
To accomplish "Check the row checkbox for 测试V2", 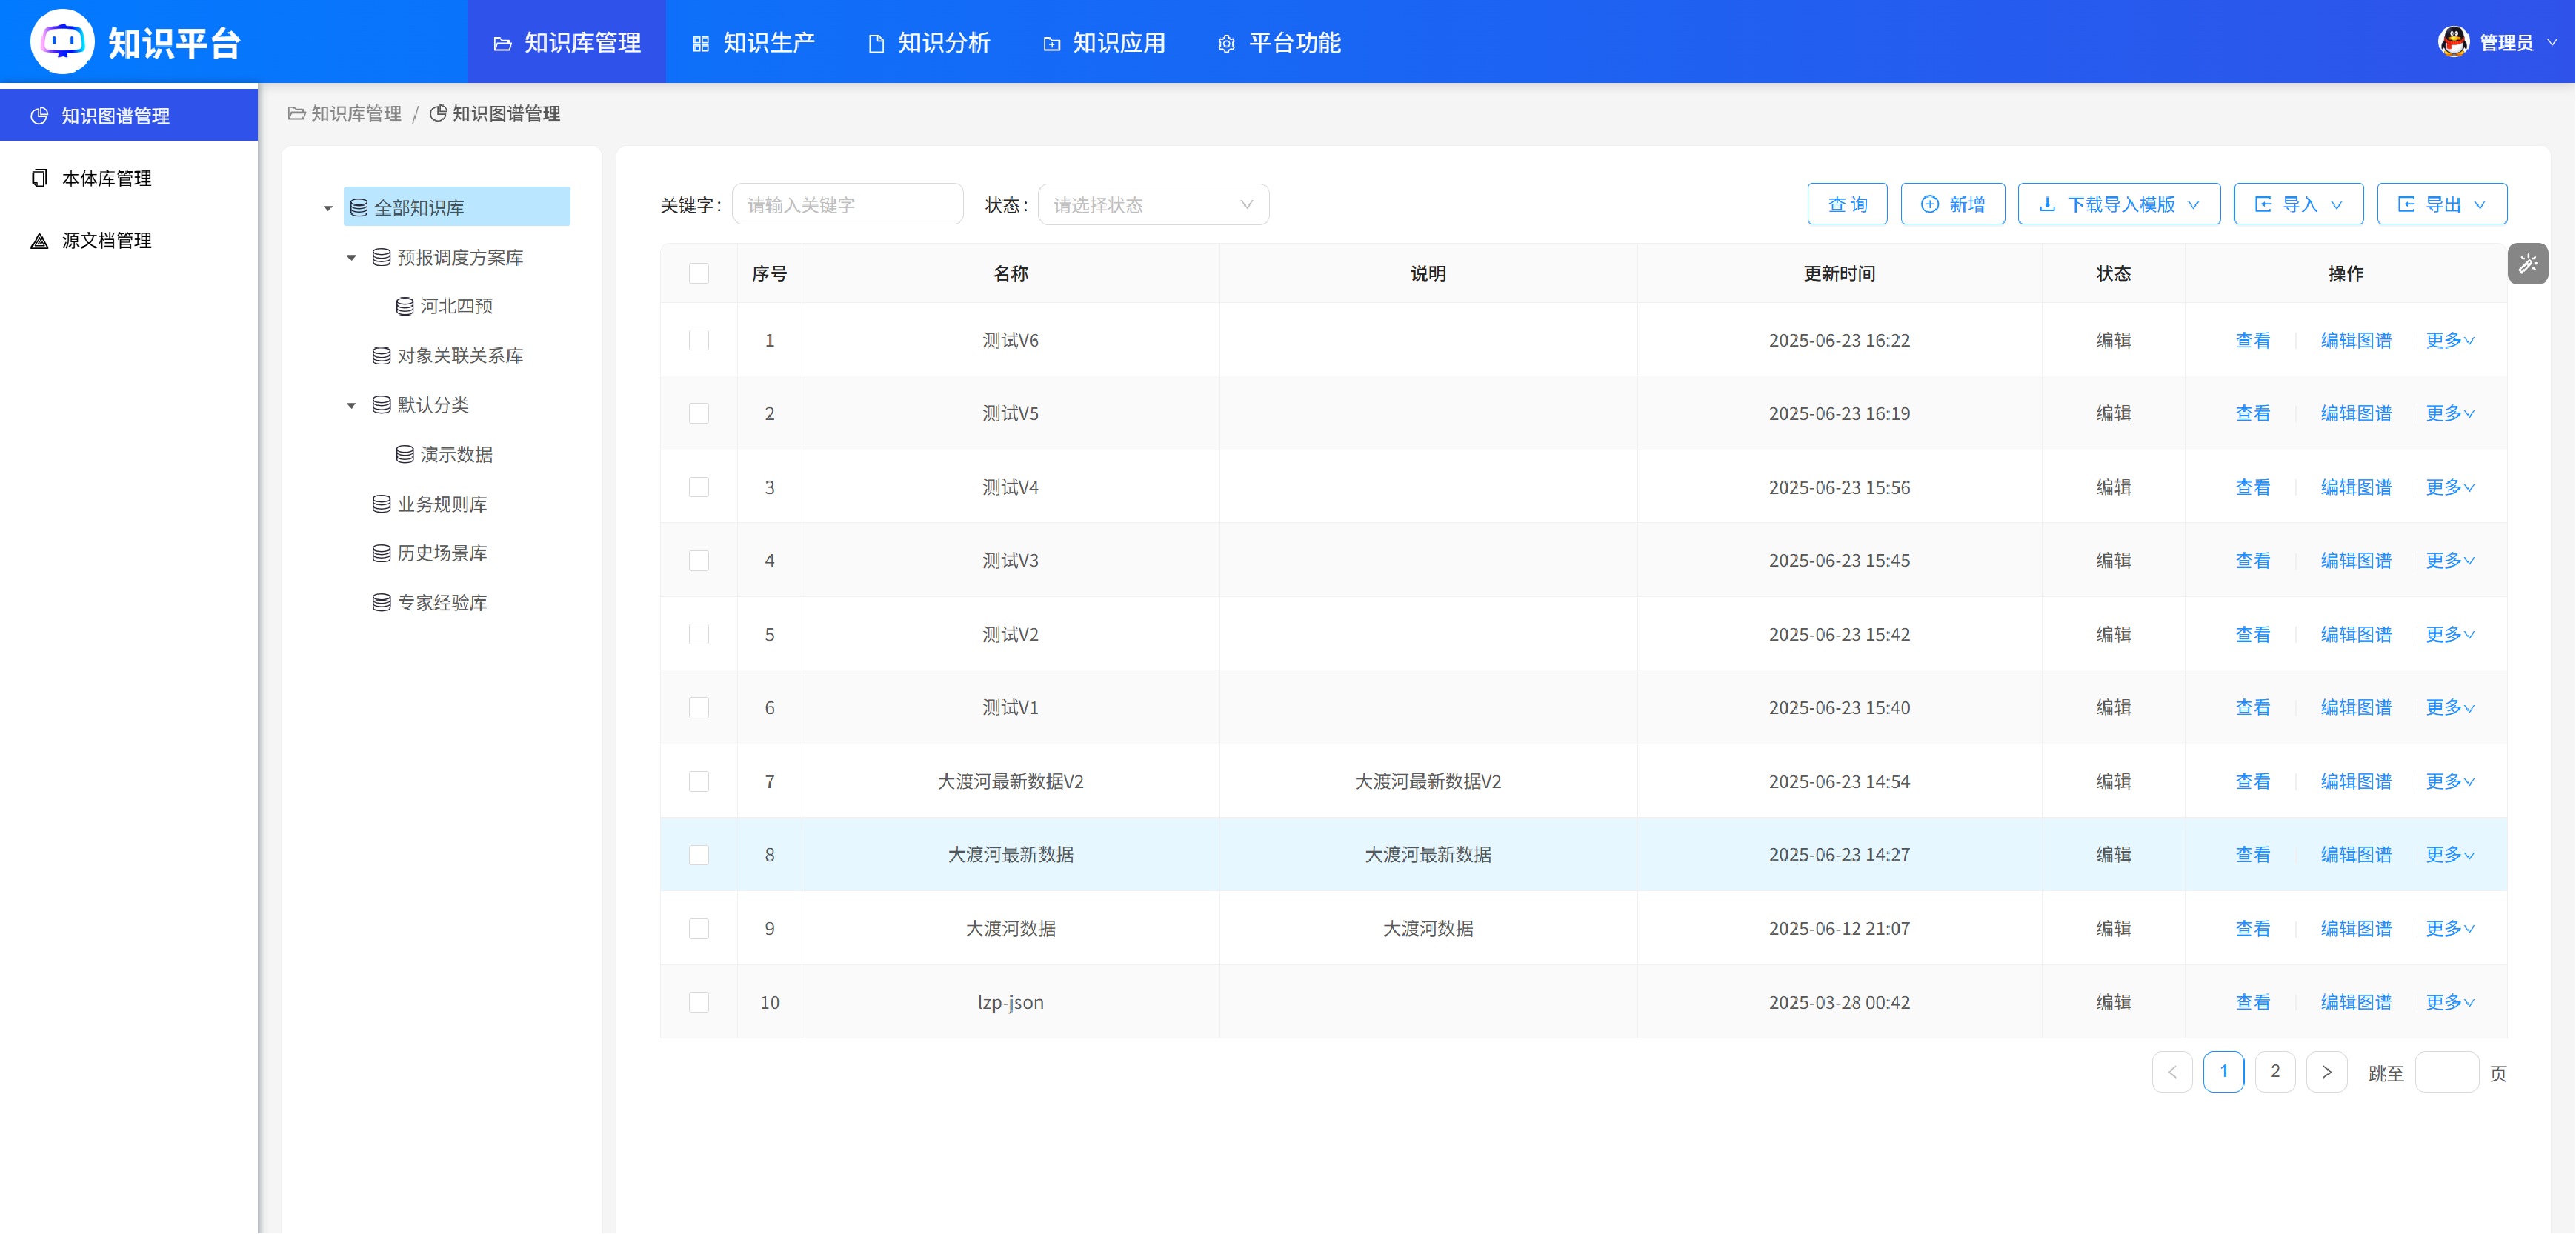I will tap(699, 634).
